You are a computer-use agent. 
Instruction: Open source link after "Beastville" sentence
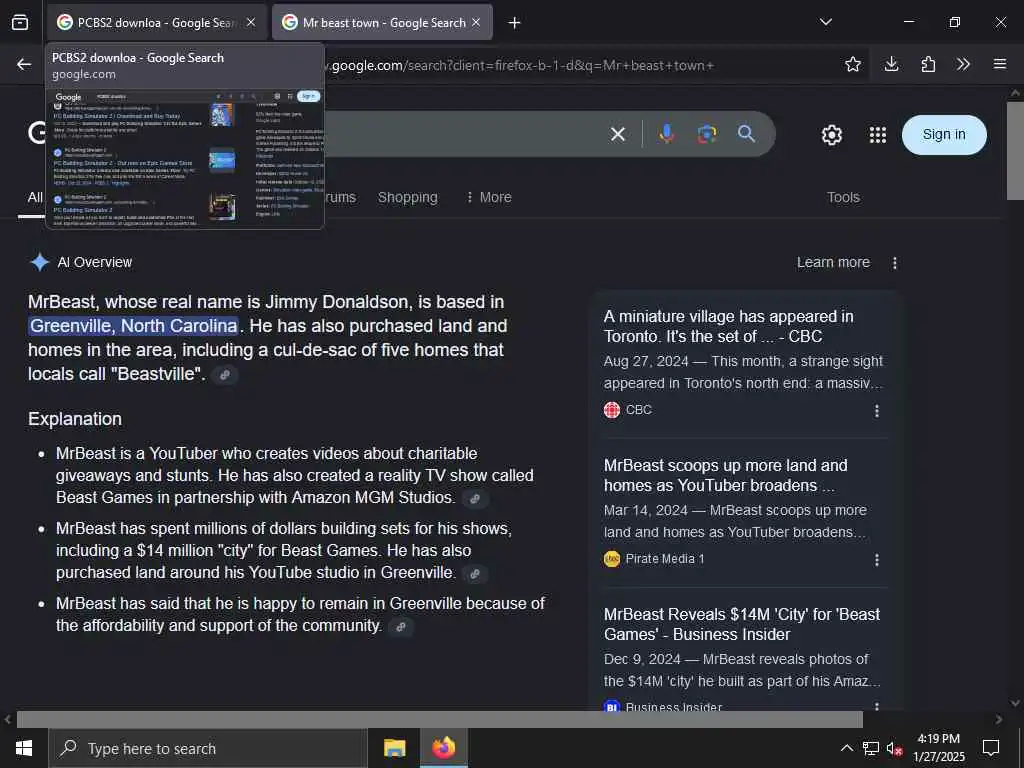225,375
